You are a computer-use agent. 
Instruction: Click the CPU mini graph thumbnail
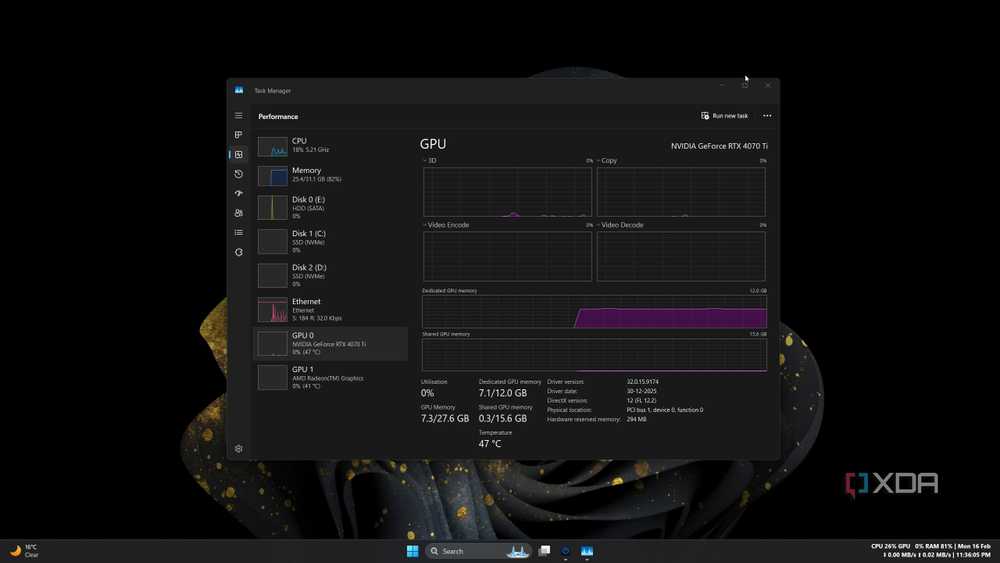pos(272,146)
